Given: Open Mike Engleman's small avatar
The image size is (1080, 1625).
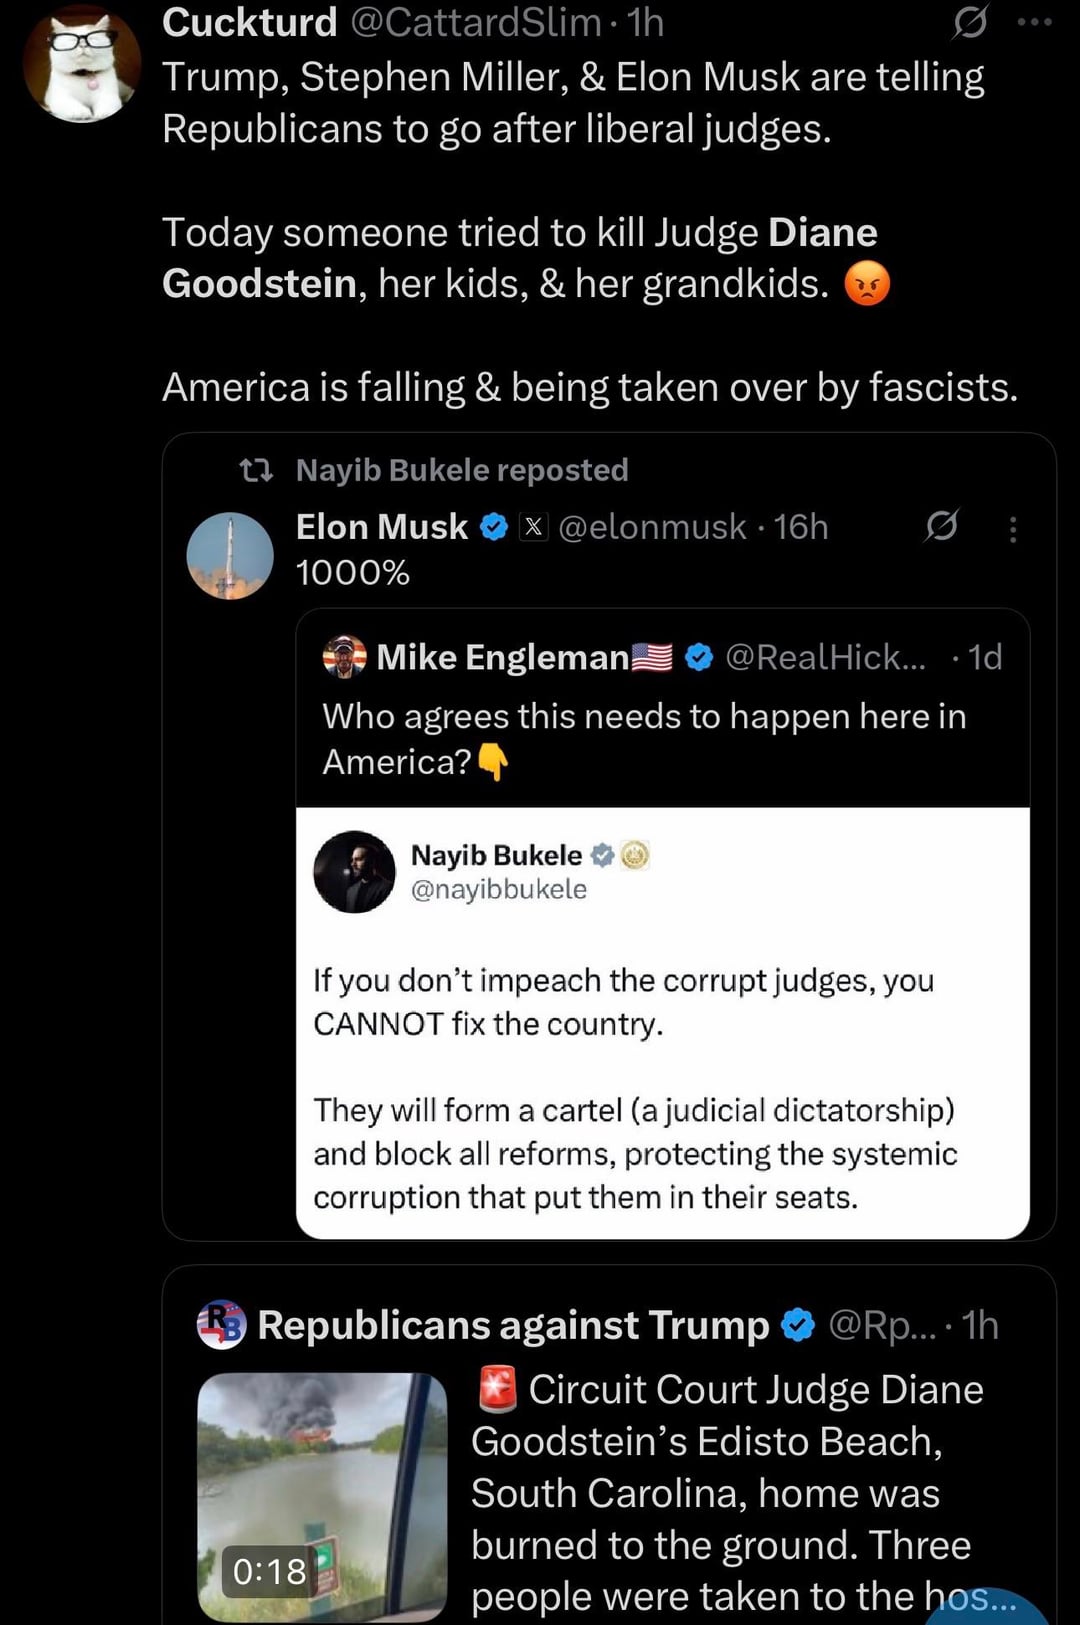Looking at the screenshot, I should (345, 657).
